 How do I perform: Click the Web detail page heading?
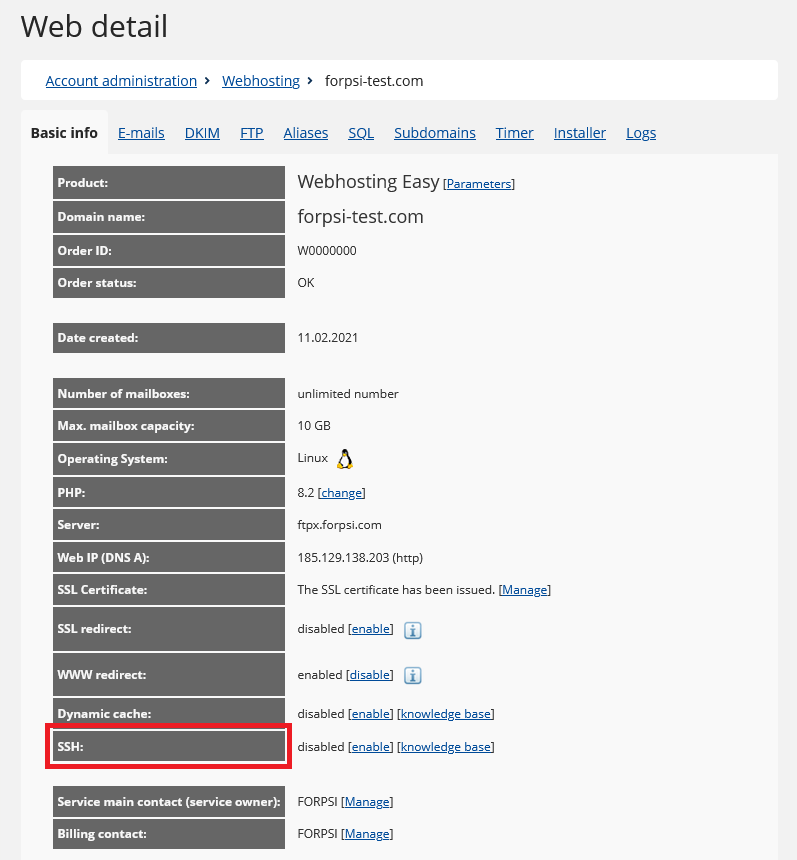94,26
